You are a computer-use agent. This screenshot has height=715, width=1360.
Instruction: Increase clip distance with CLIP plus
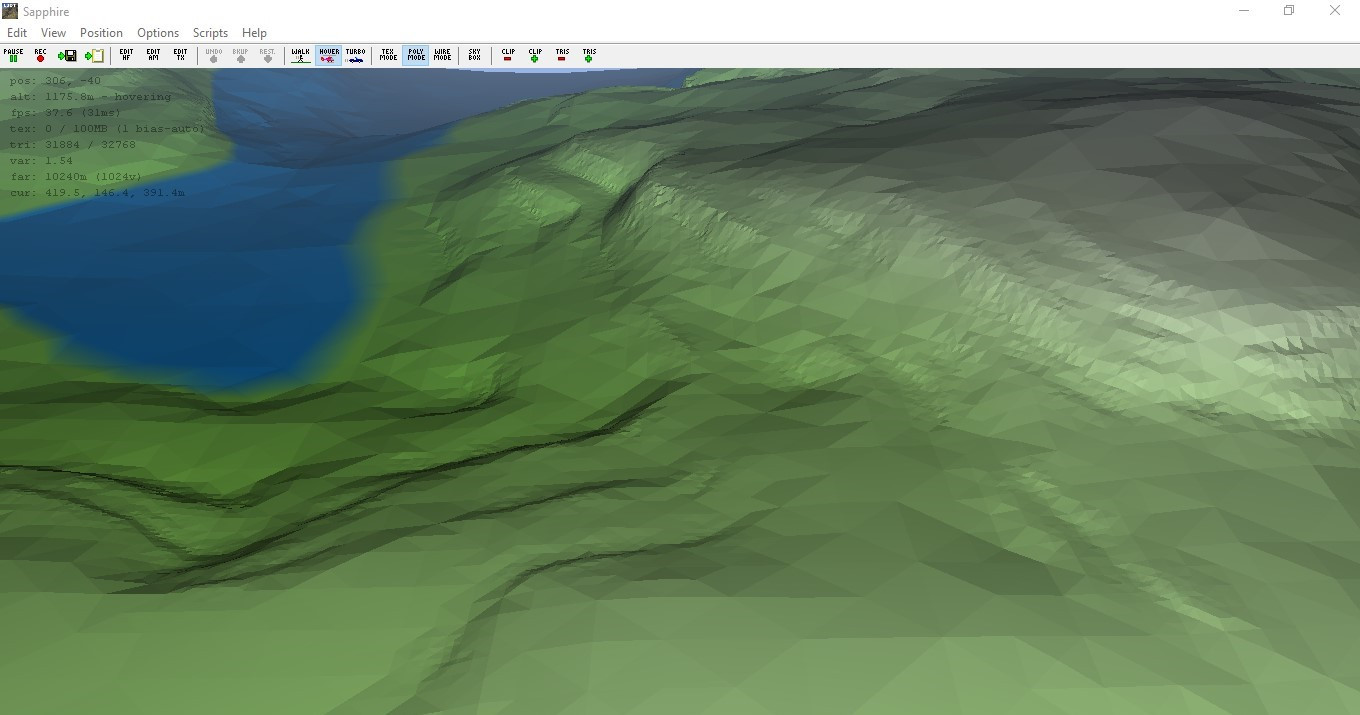[535, 56]
